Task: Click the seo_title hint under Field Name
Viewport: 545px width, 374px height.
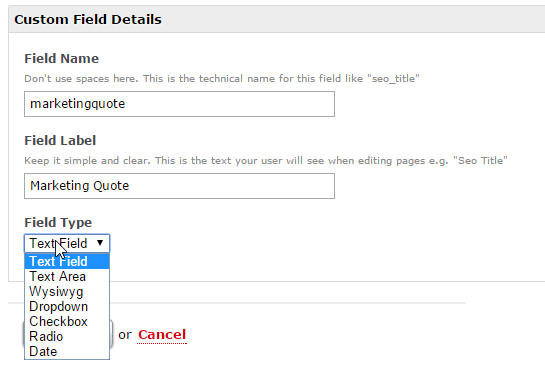Action: pyautogui.click(x=393, y=79)
